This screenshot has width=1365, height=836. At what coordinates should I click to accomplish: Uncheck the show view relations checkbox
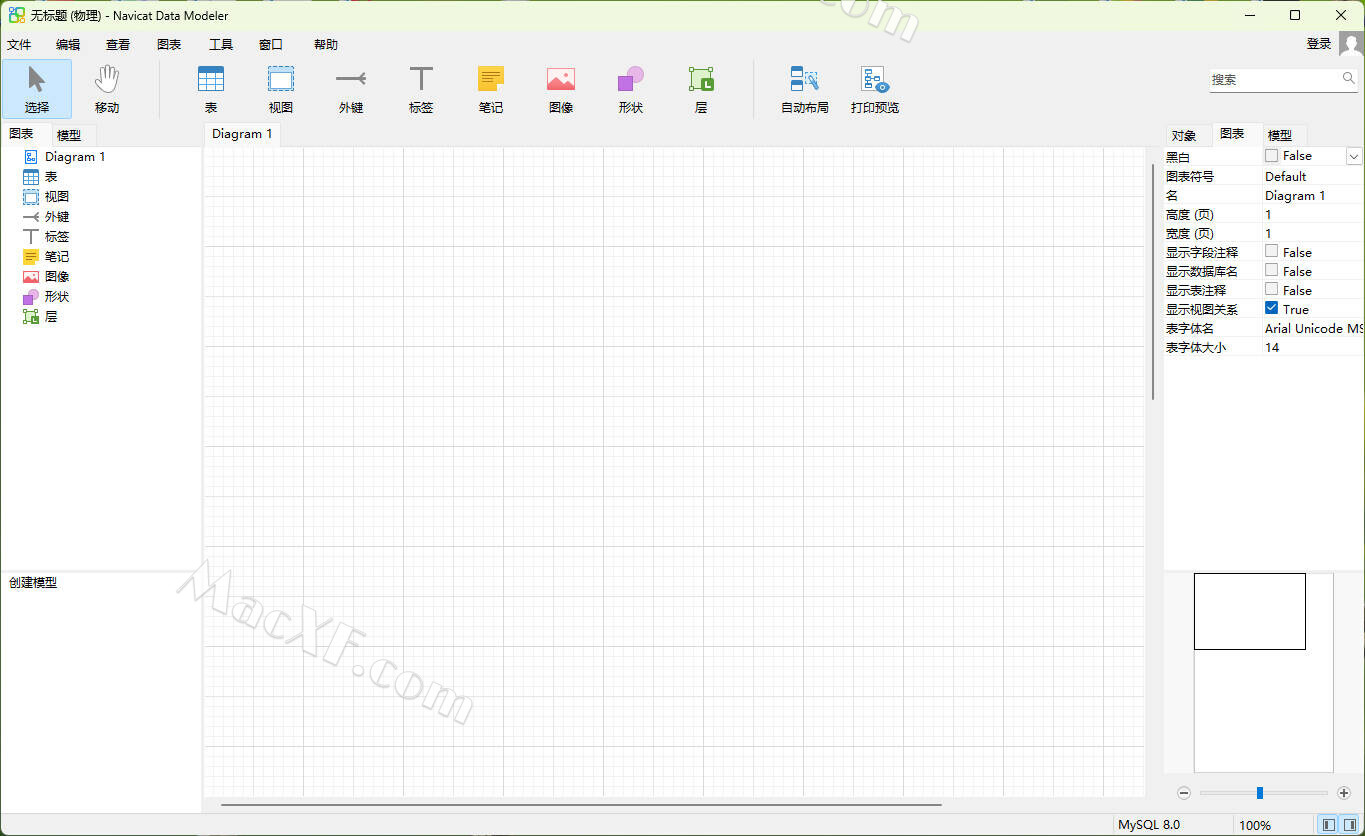[x=1272, y=309]
